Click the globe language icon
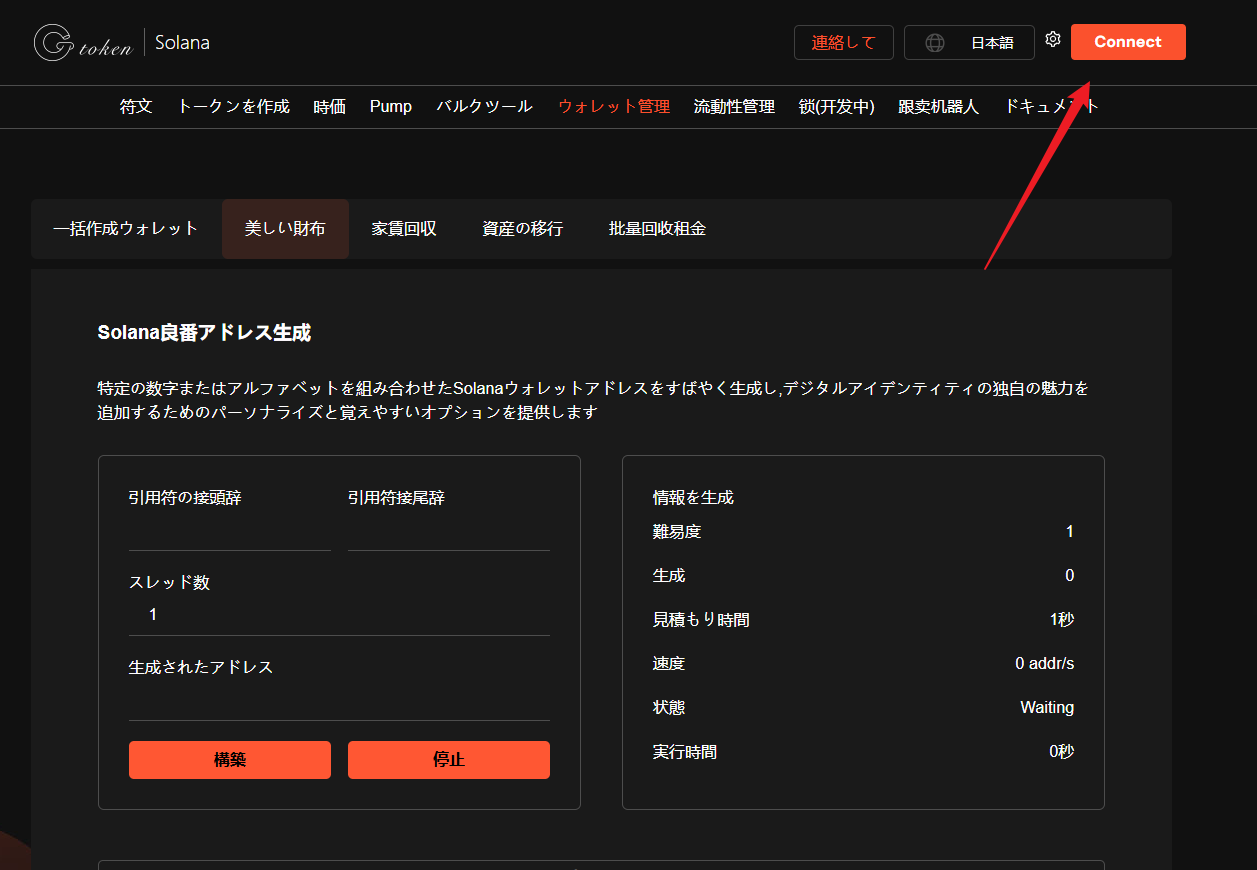 tap(934, 43)
